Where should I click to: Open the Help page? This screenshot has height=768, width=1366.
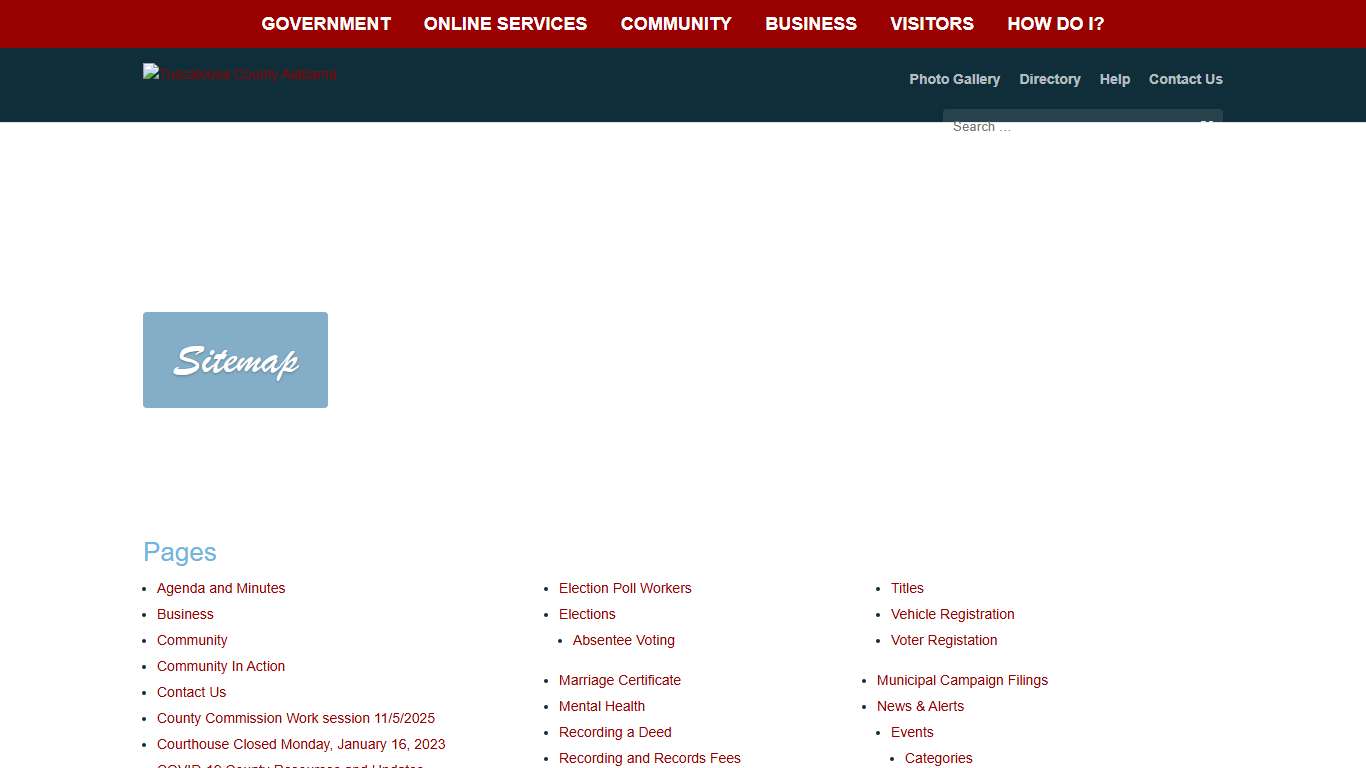pos(1114,79)
